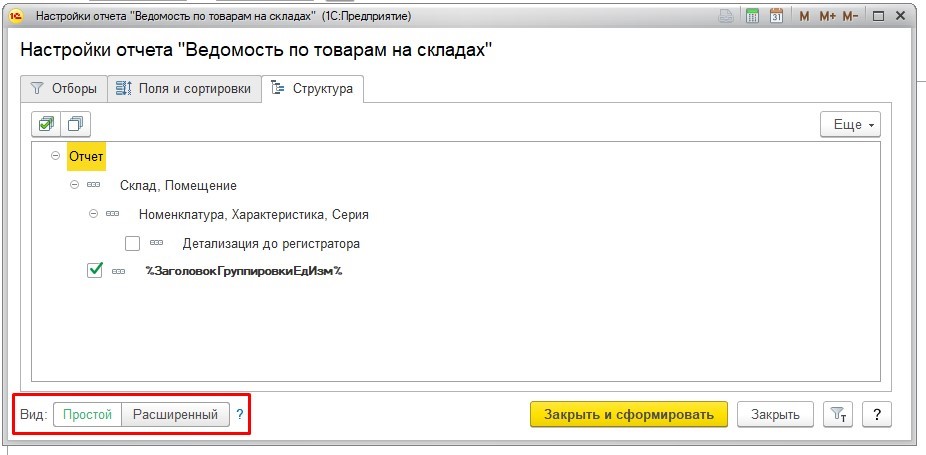Screen dimensions: 926x455
Task: Collapse the Склад, Помещение grouping
Action: (x=74, y=185)
